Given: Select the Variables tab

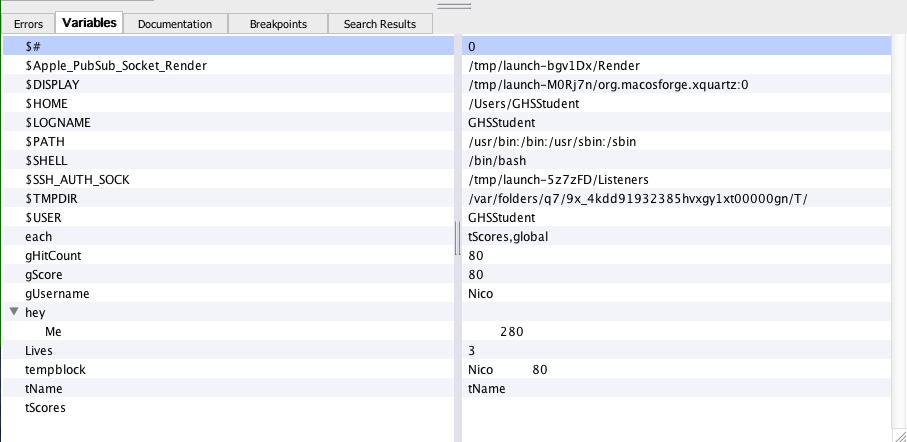Looking at the screenshot, I should (x=89, y=23).
